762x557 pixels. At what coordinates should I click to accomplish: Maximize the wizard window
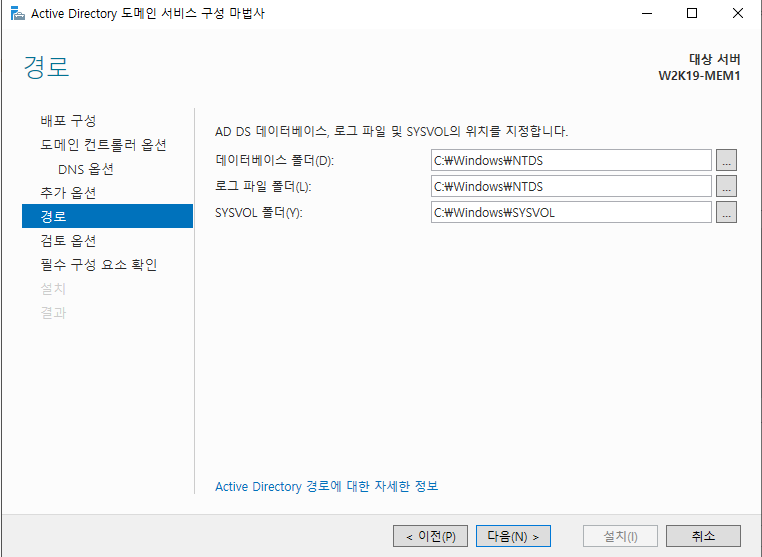pos(692,14)
